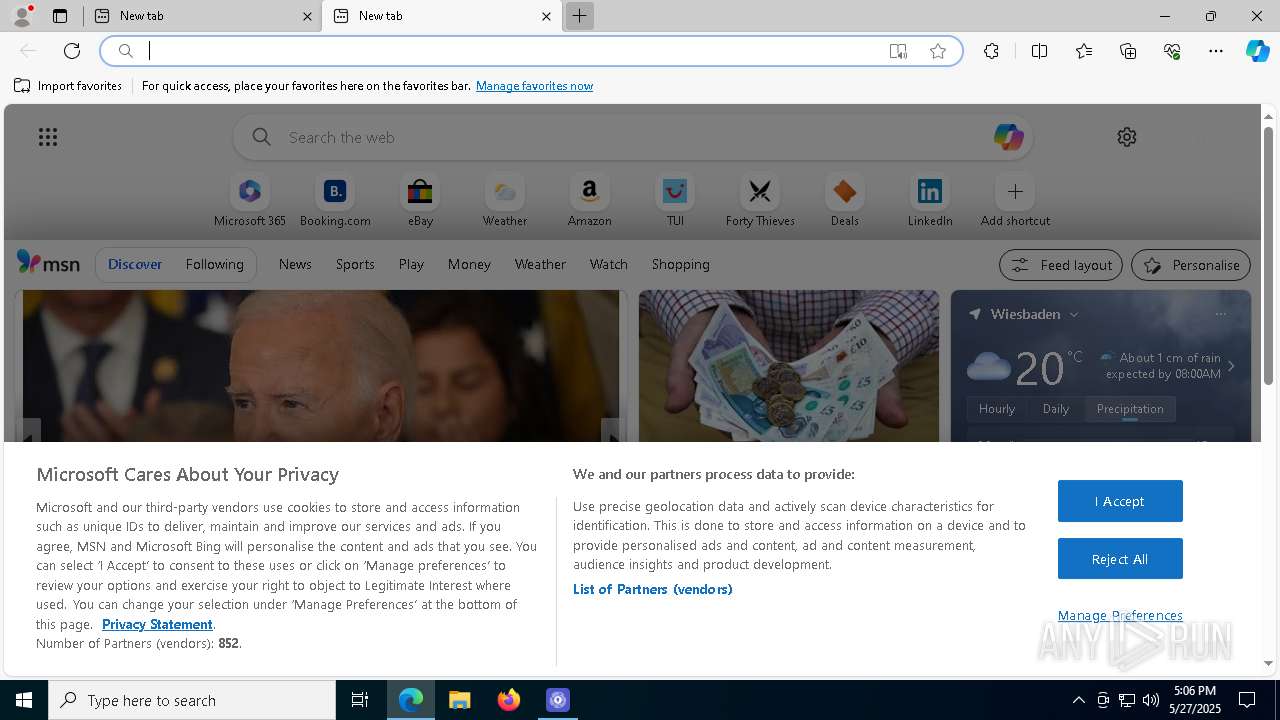Image resolution: width=1280 pixels, height=720 pixels.
Task: Open the Booking.com shortcut
Action: pos(335,200)
